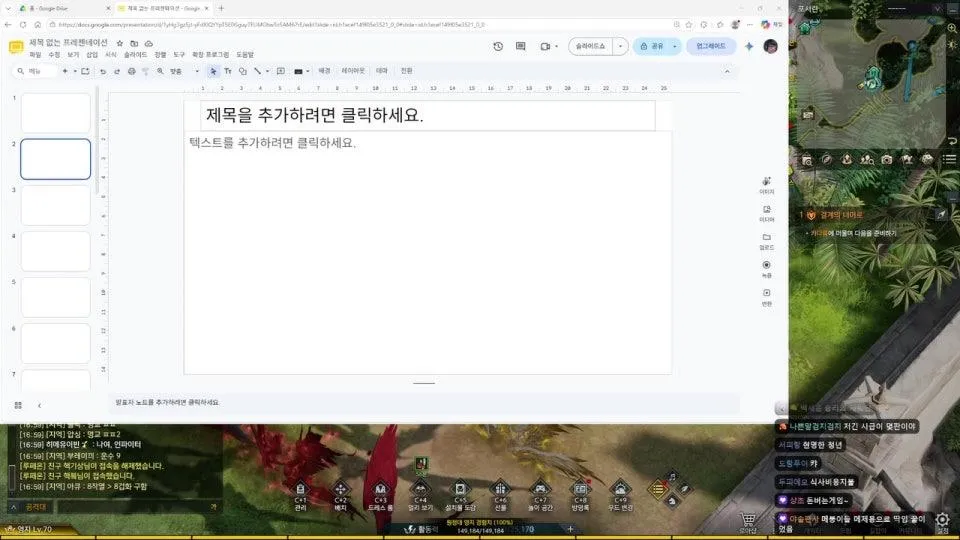The height and width of the screenshot is (540, 960).
Task: Click the camera video call icon
Action: pos(545,47)
